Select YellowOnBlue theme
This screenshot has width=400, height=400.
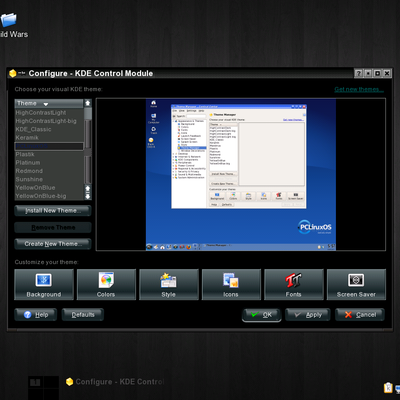tap(49, 188)
